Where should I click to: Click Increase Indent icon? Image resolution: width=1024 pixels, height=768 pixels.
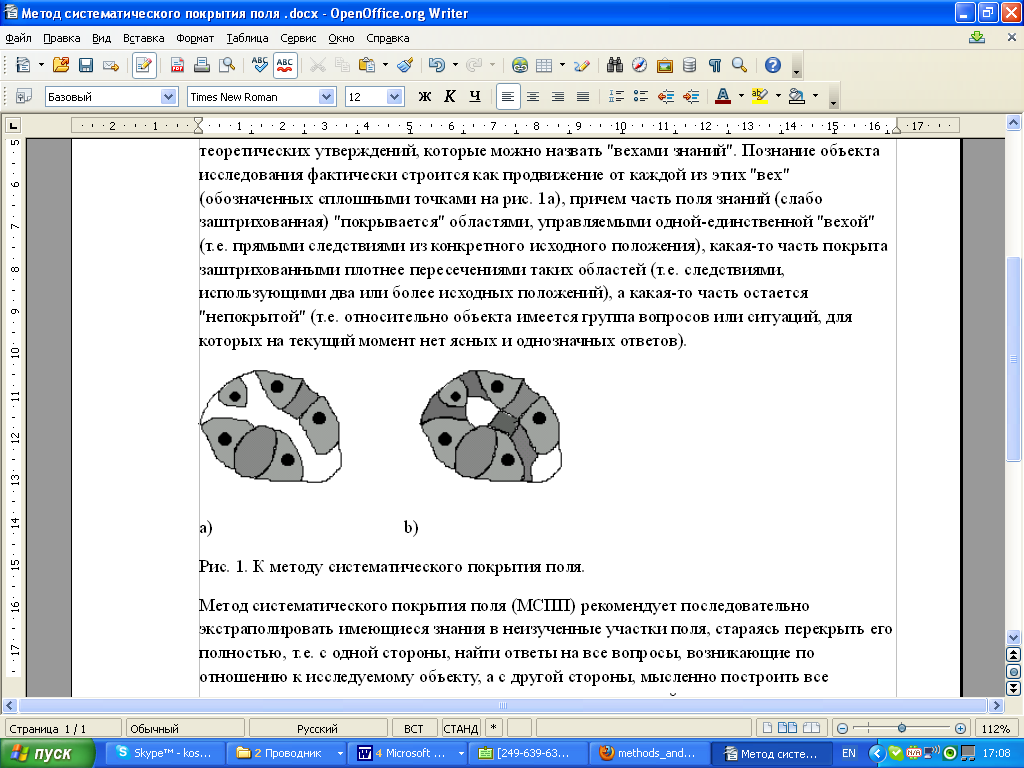tap(691, 97)
